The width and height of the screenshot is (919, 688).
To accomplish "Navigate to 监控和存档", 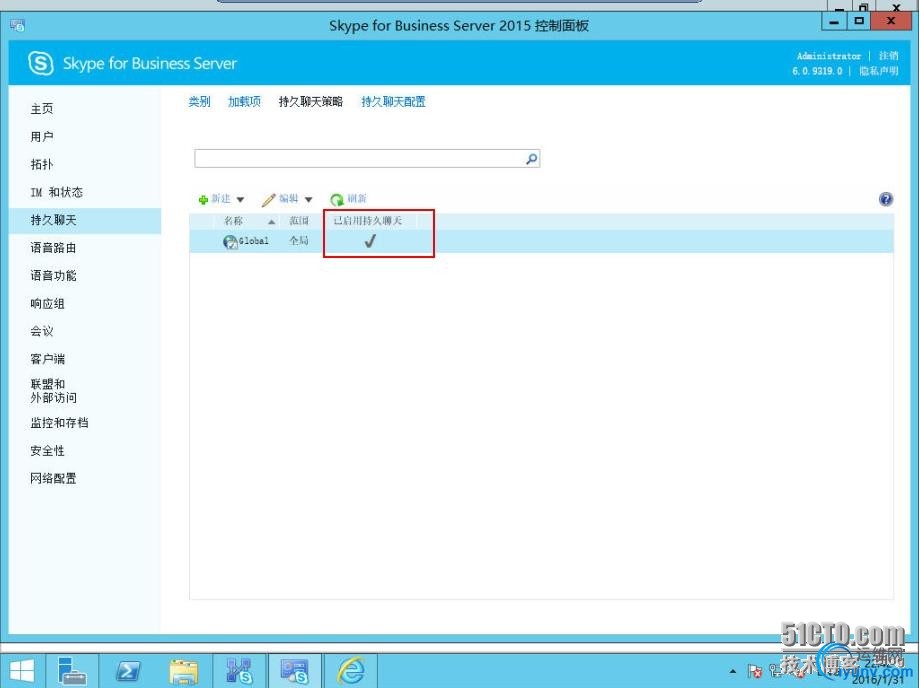I will [59, 423].
